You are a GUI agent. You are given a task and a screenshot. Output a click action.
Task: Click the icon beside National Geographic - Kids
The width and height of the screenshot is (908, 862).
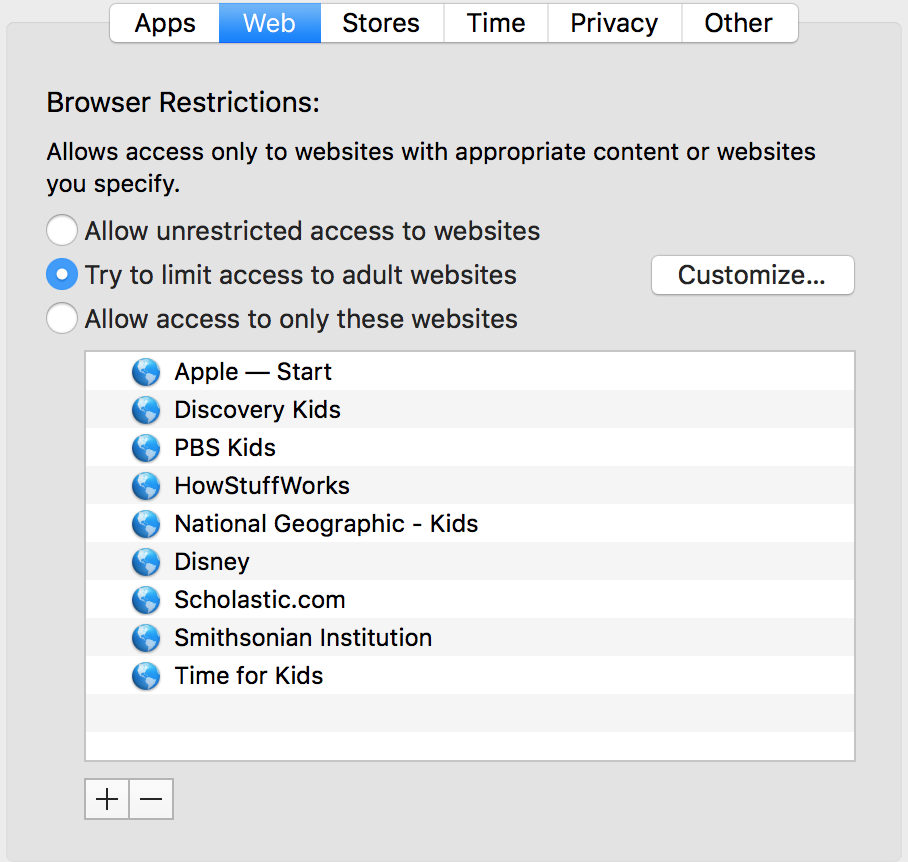tap(146, 523)
